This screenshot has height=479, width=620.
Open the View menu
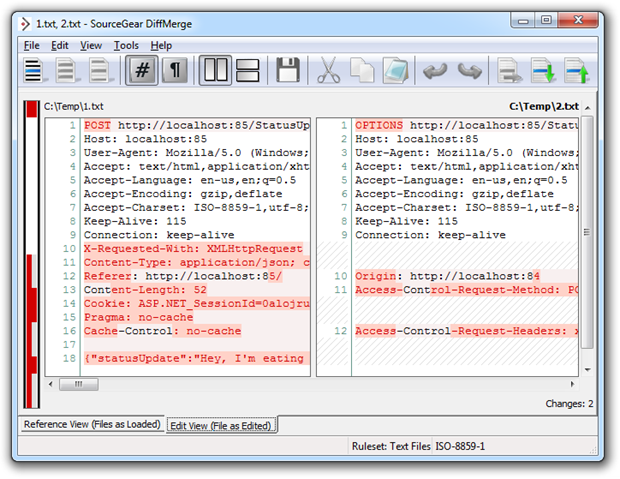coord(91,45)
